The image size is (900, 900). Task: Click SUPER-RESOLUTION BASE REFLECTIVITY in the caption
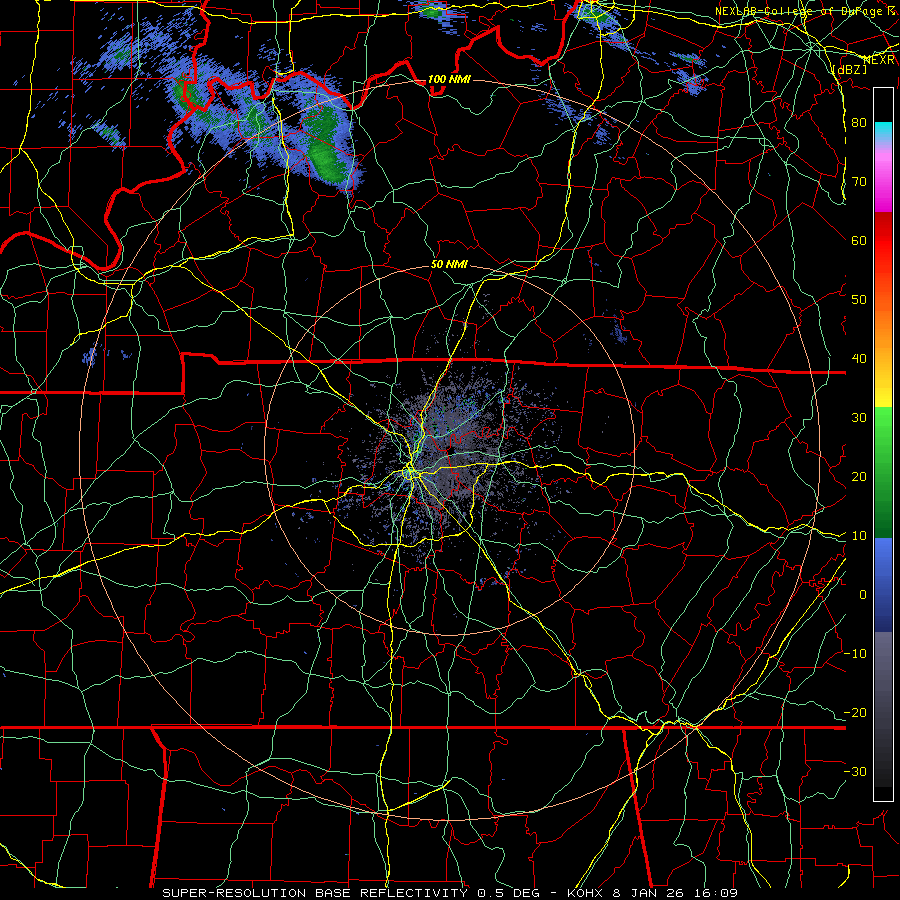[x=315, y=893]
